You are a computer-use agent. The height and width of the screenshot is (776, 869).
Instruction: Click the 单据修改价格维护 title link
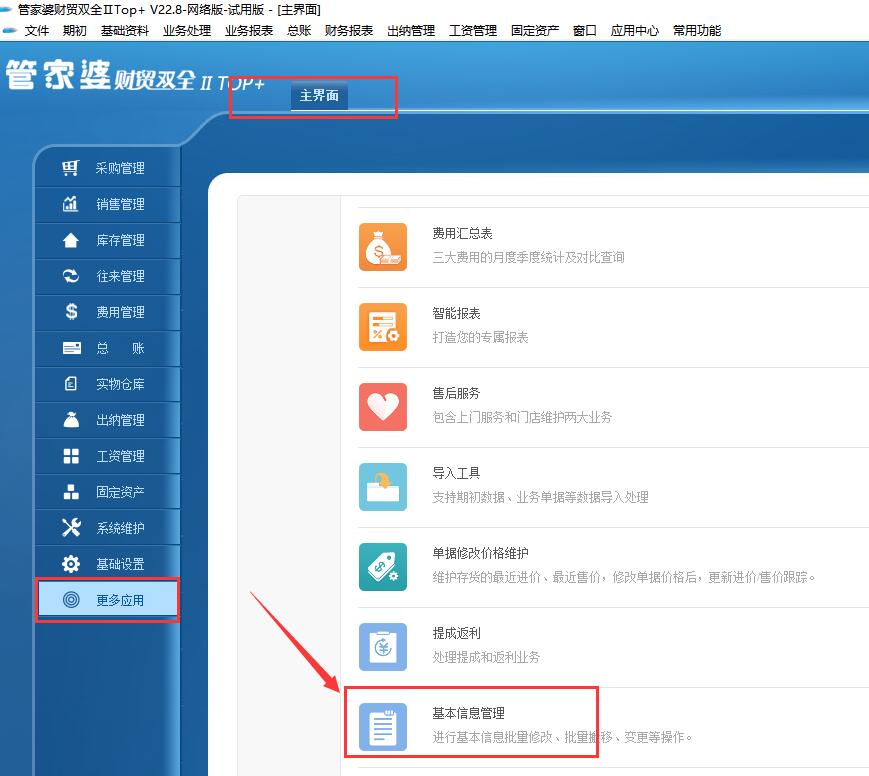click(480, 553)
